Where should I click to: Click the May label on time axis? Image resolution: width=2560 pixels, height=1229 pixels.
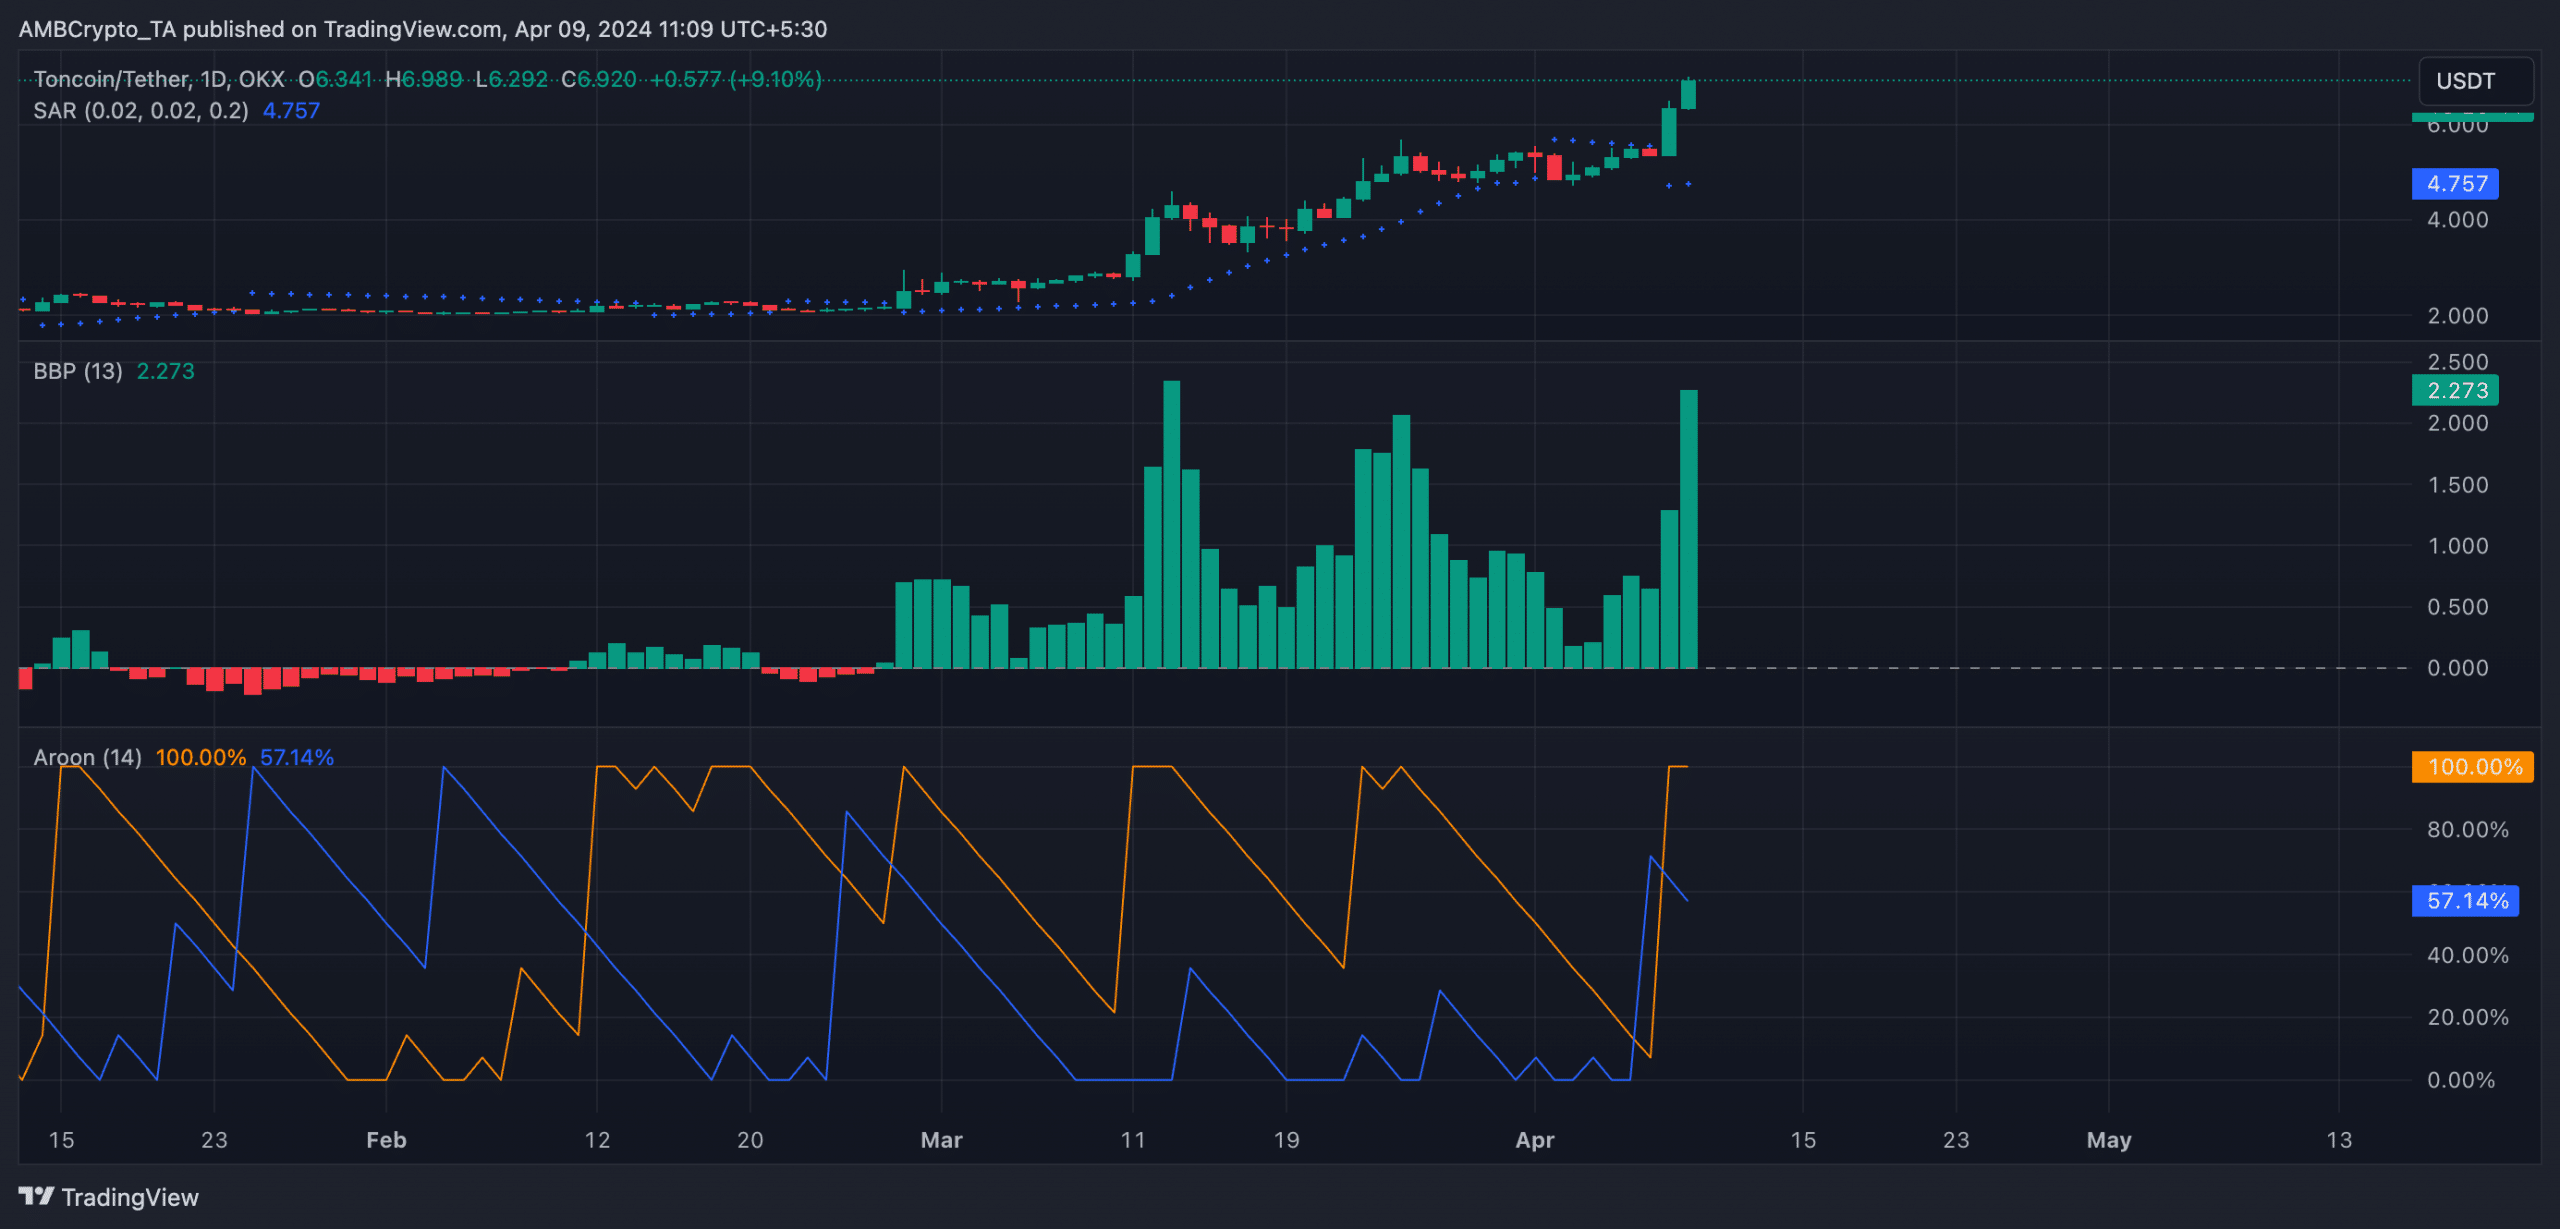[2109, 1140]
